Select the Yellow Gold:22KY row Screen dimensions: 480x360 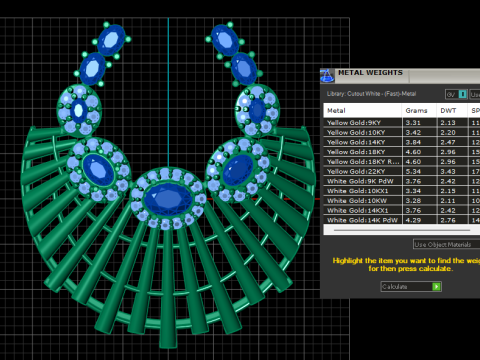402,171
